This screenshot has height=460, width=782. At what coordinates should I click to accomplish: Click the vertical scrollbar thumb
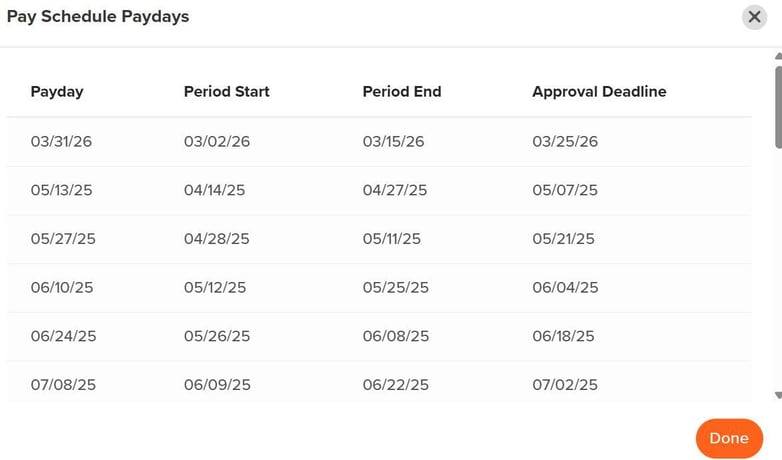pyautogui.click(x=777, y=105)
